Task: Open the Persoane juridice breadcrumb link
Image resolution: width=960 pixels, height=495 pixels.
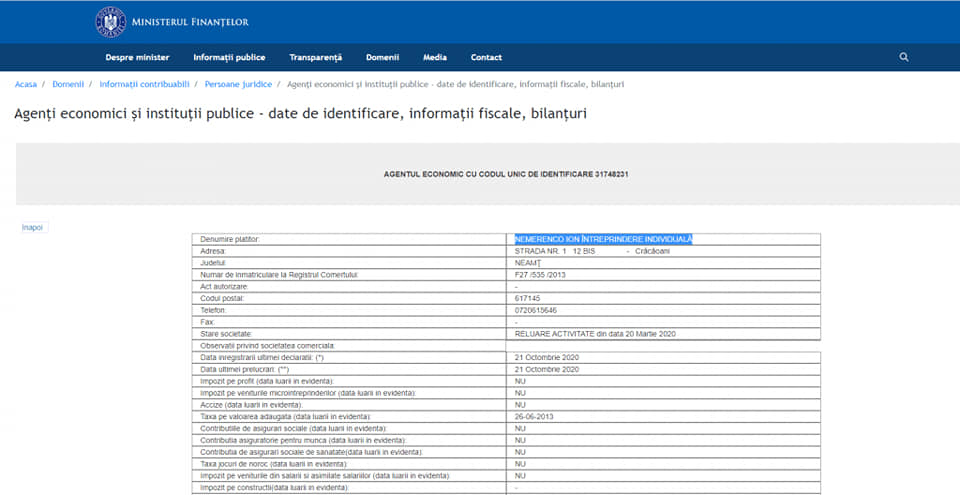Action: pos(236,85)
